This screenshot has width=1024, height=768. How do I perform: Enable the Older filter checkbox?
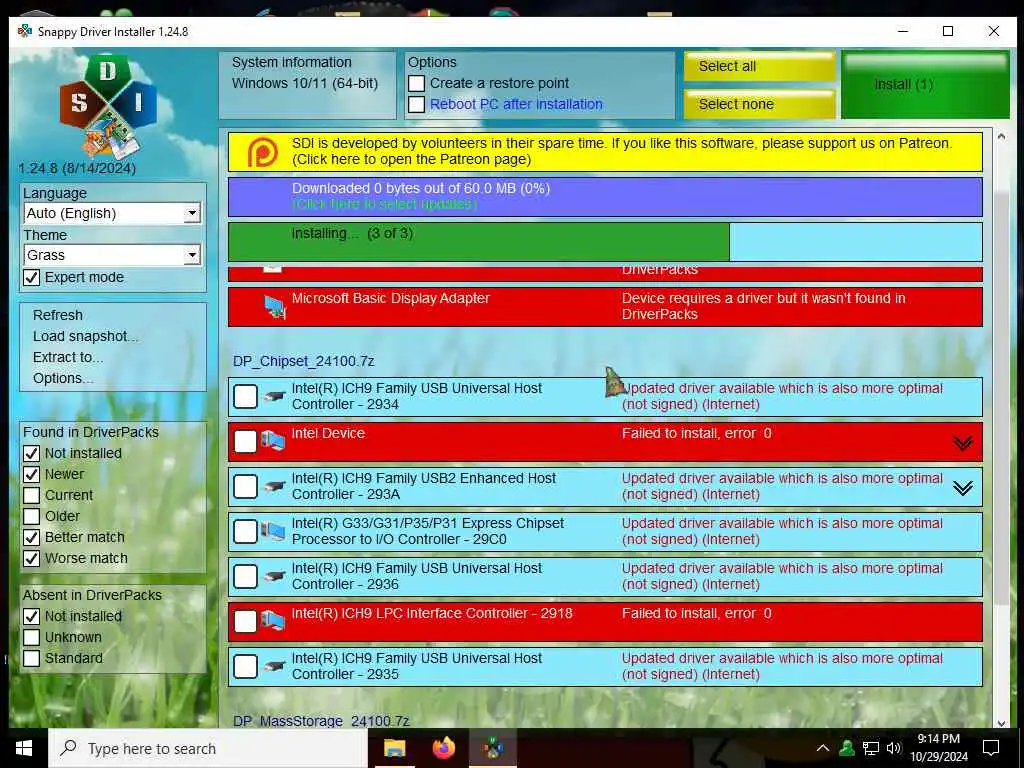click(x=31, y=516)
